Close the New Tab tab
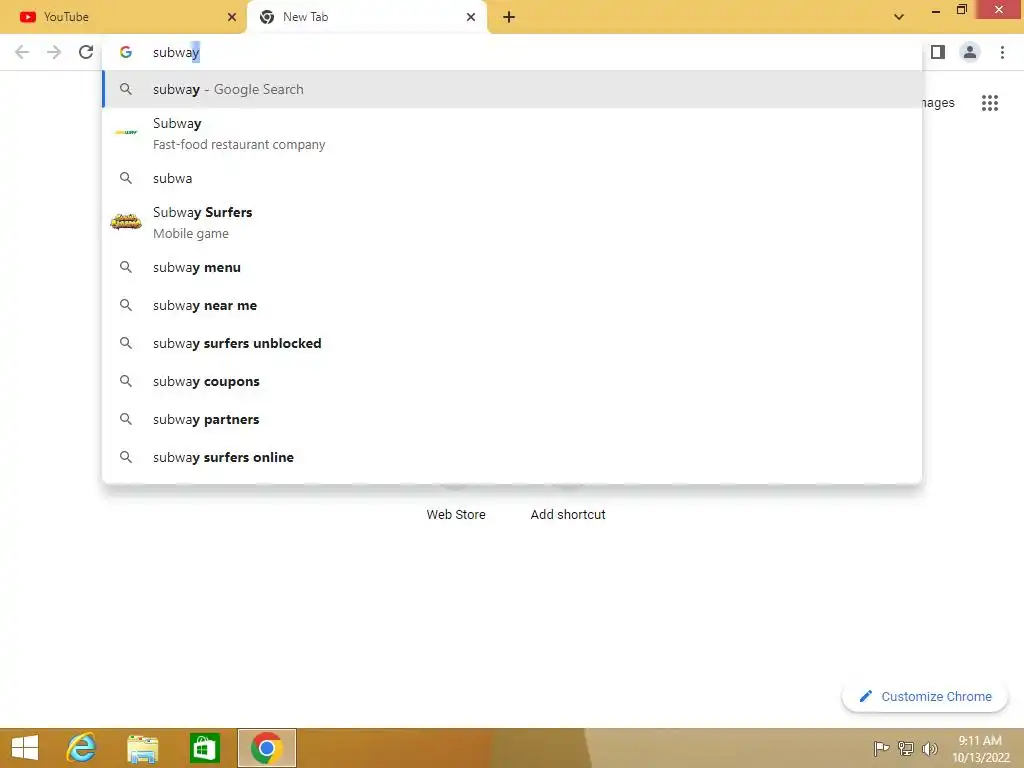The height and width of the screenshot is (768, 1024). click(x=471, y=17)
